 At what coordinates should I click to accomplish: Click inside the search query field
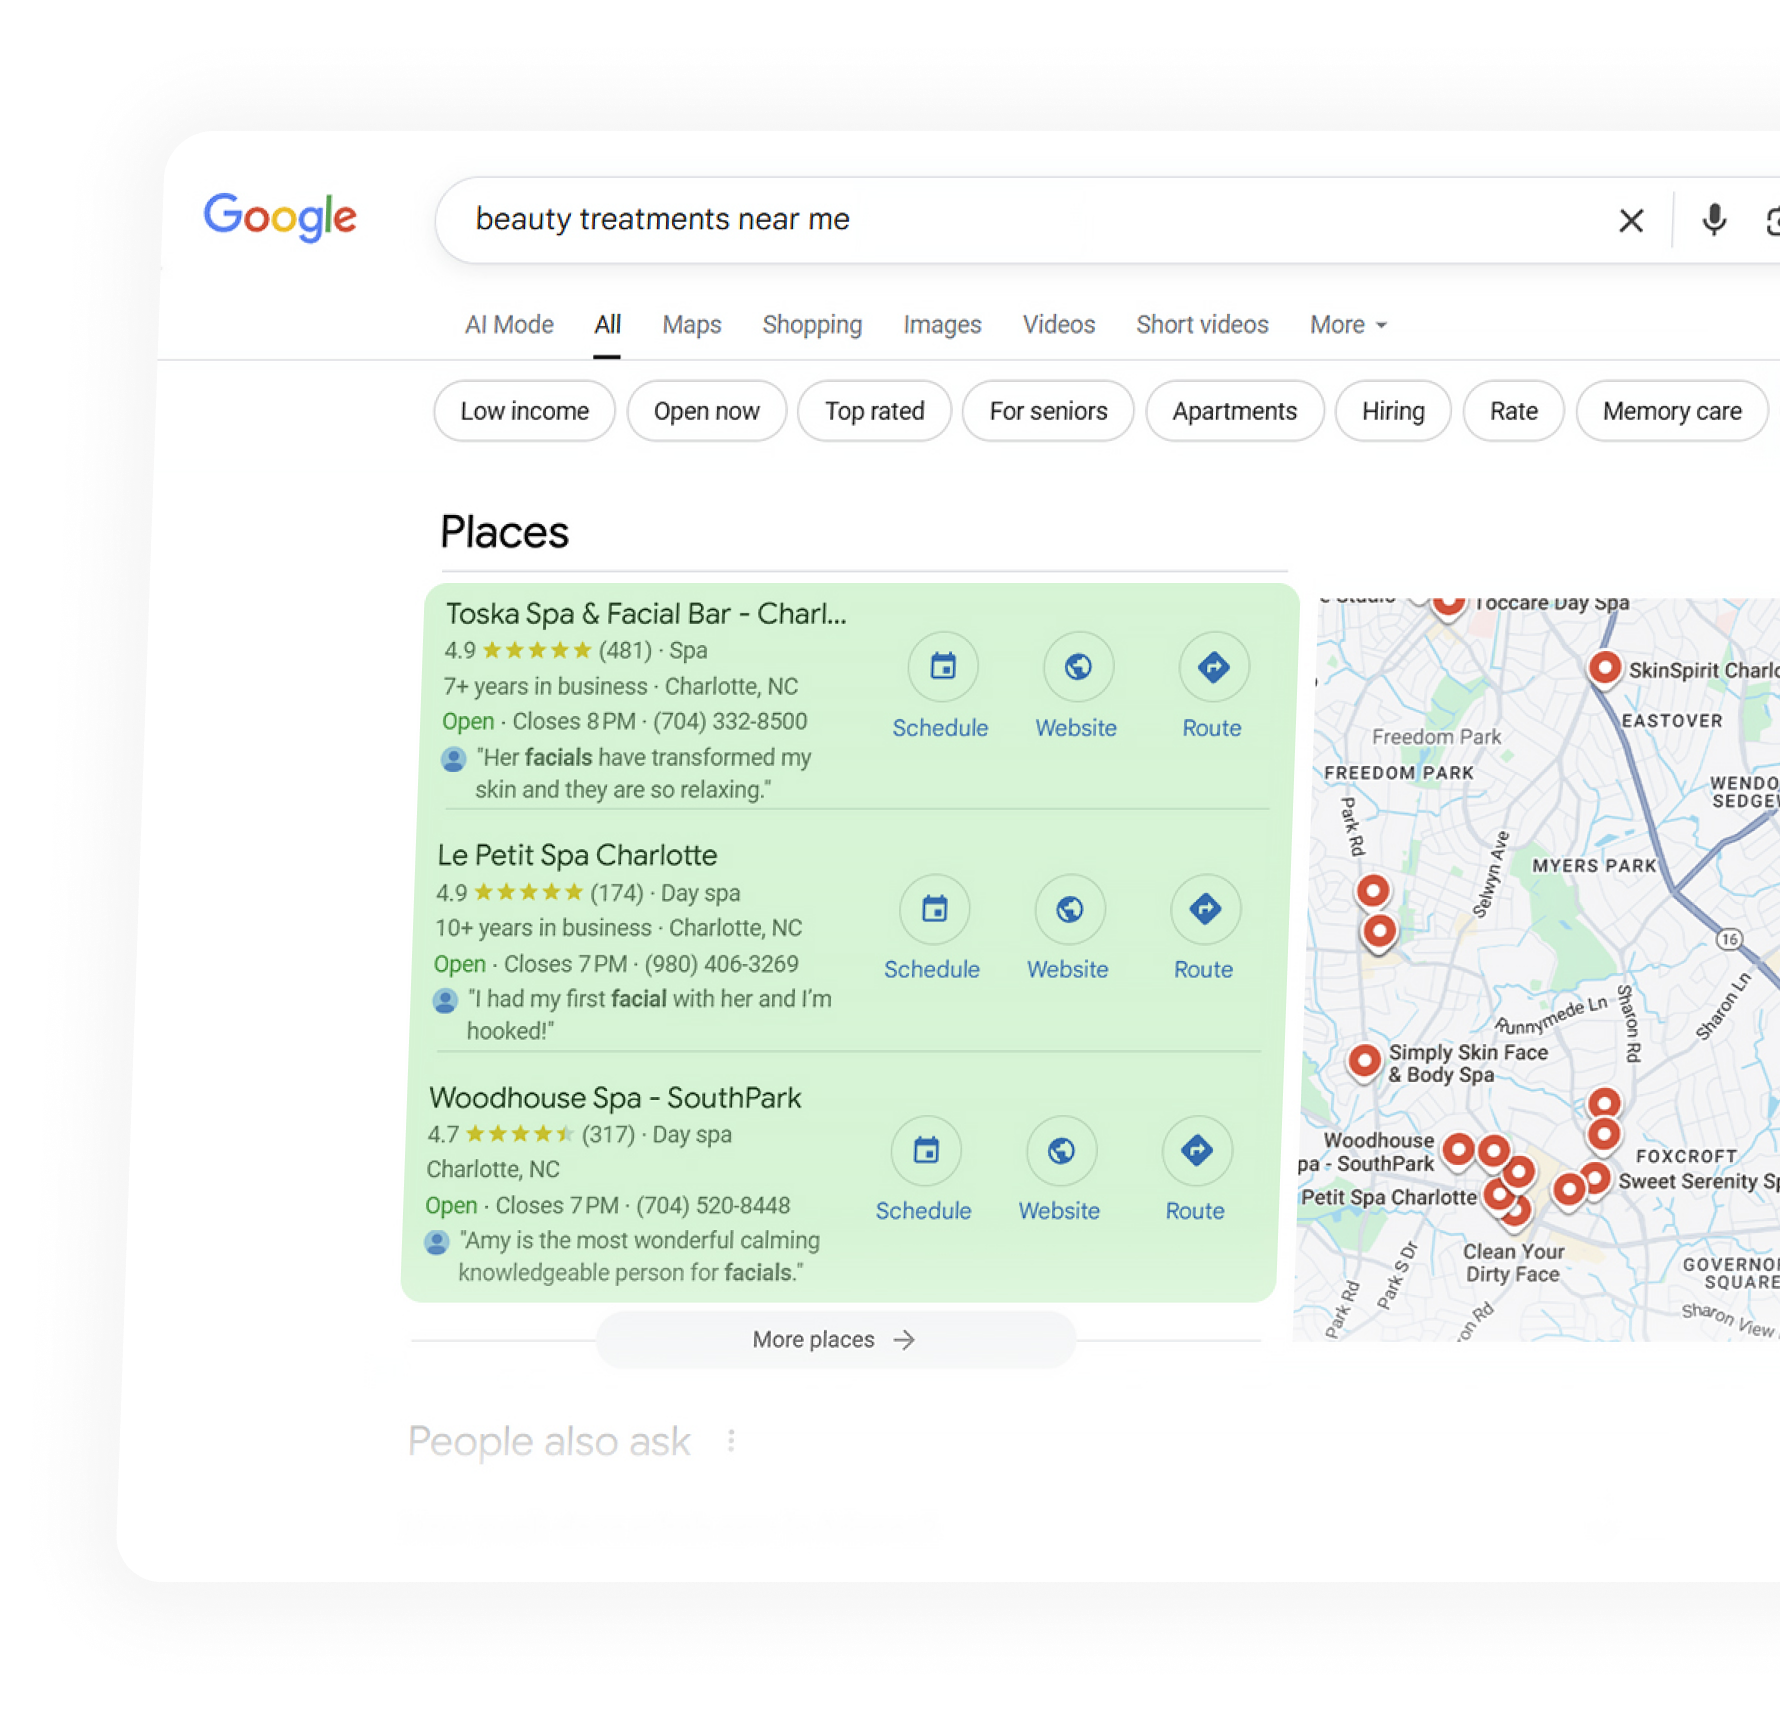[x=1000, y=220]
